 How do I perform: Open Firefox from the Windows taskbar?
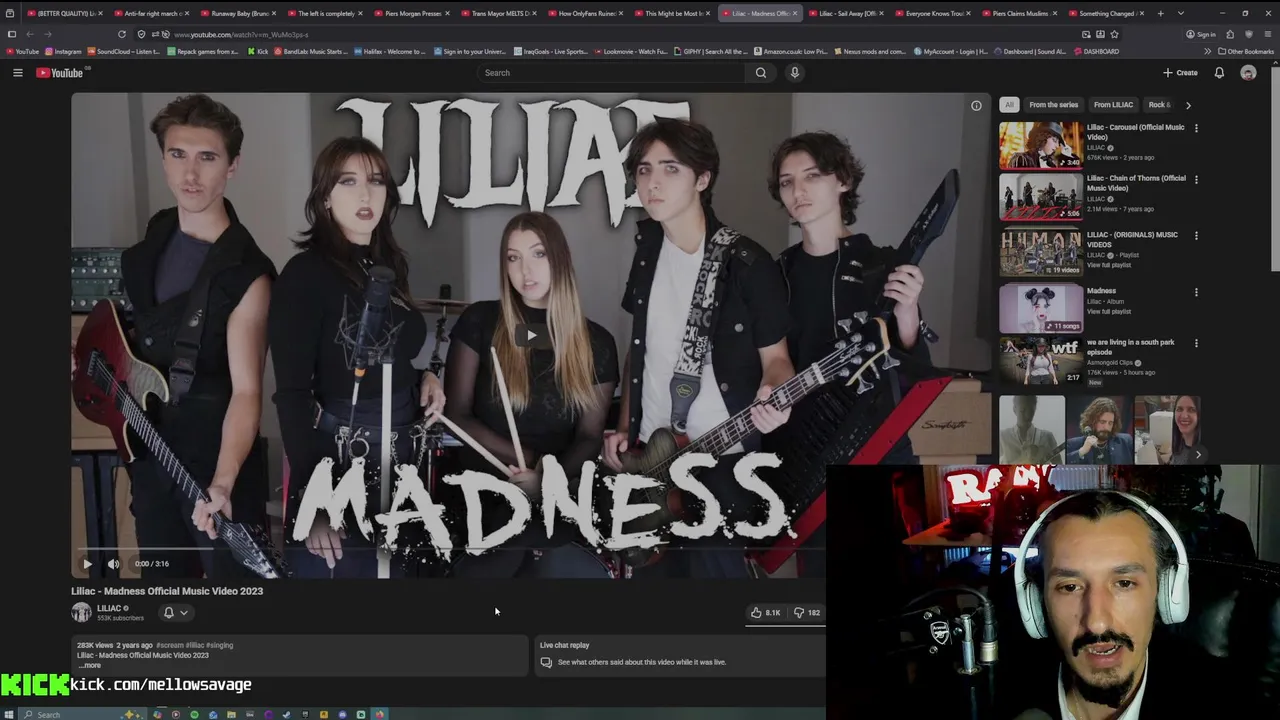coord(379,714)
